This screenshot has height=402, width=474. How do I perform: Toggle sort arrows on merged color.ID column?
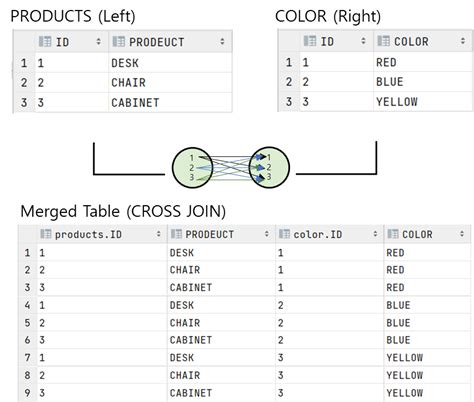[x=375, y=234]
